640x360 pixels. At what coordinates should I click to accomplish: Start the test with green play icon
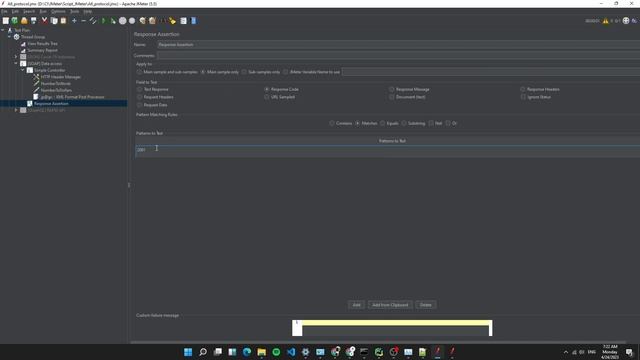[104, 20]
